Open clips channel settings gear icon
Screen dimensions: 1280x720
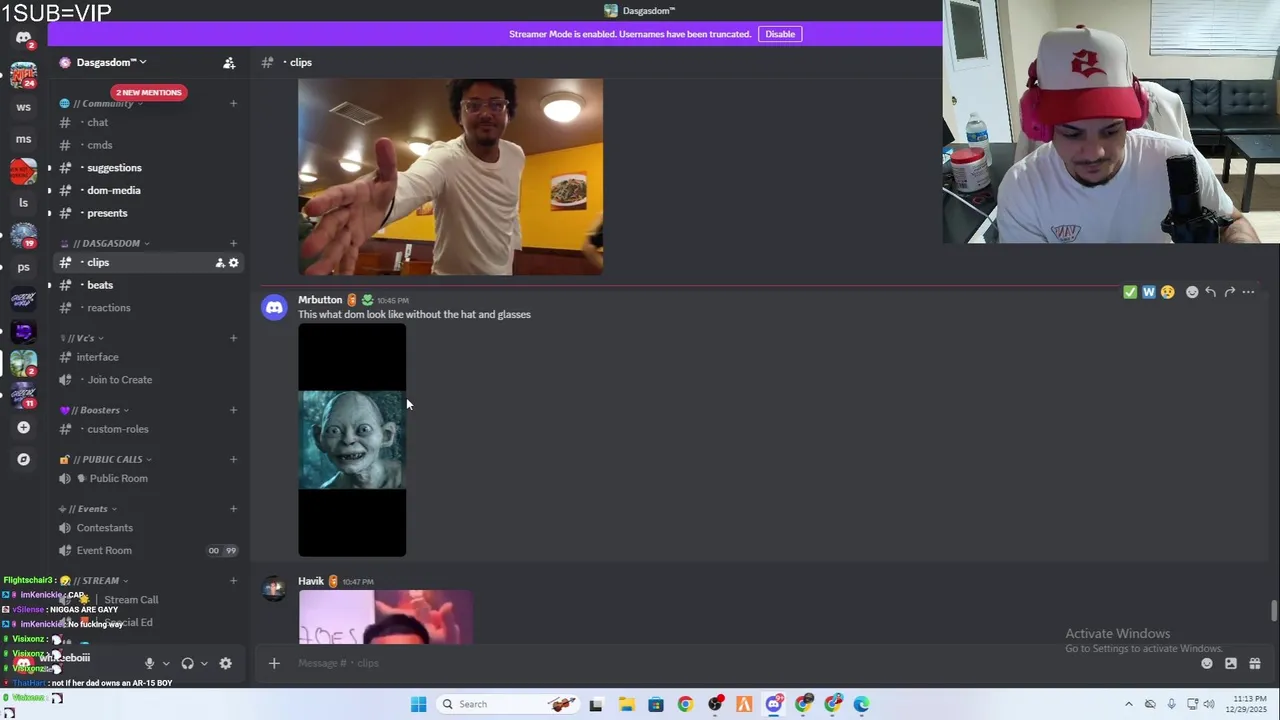pos(234,263)
